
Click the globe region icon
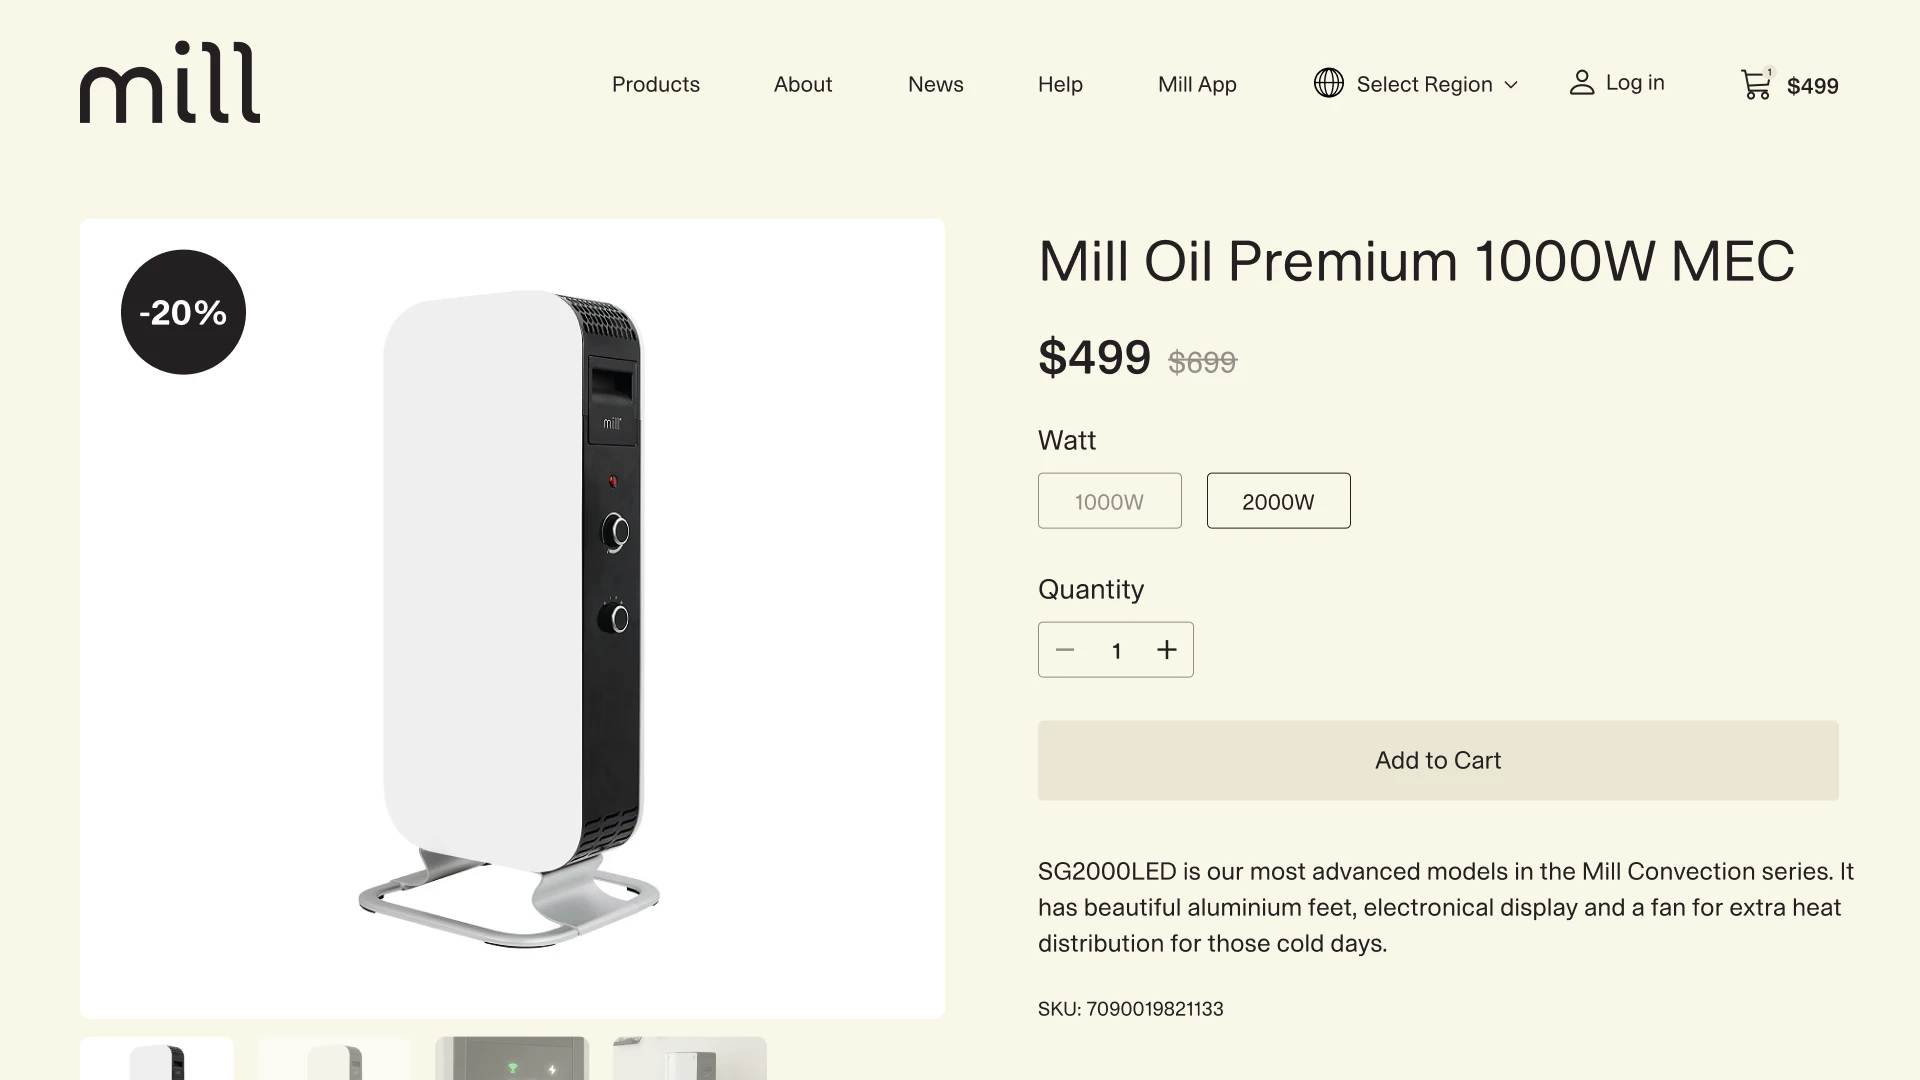(x=1328, y=83)
